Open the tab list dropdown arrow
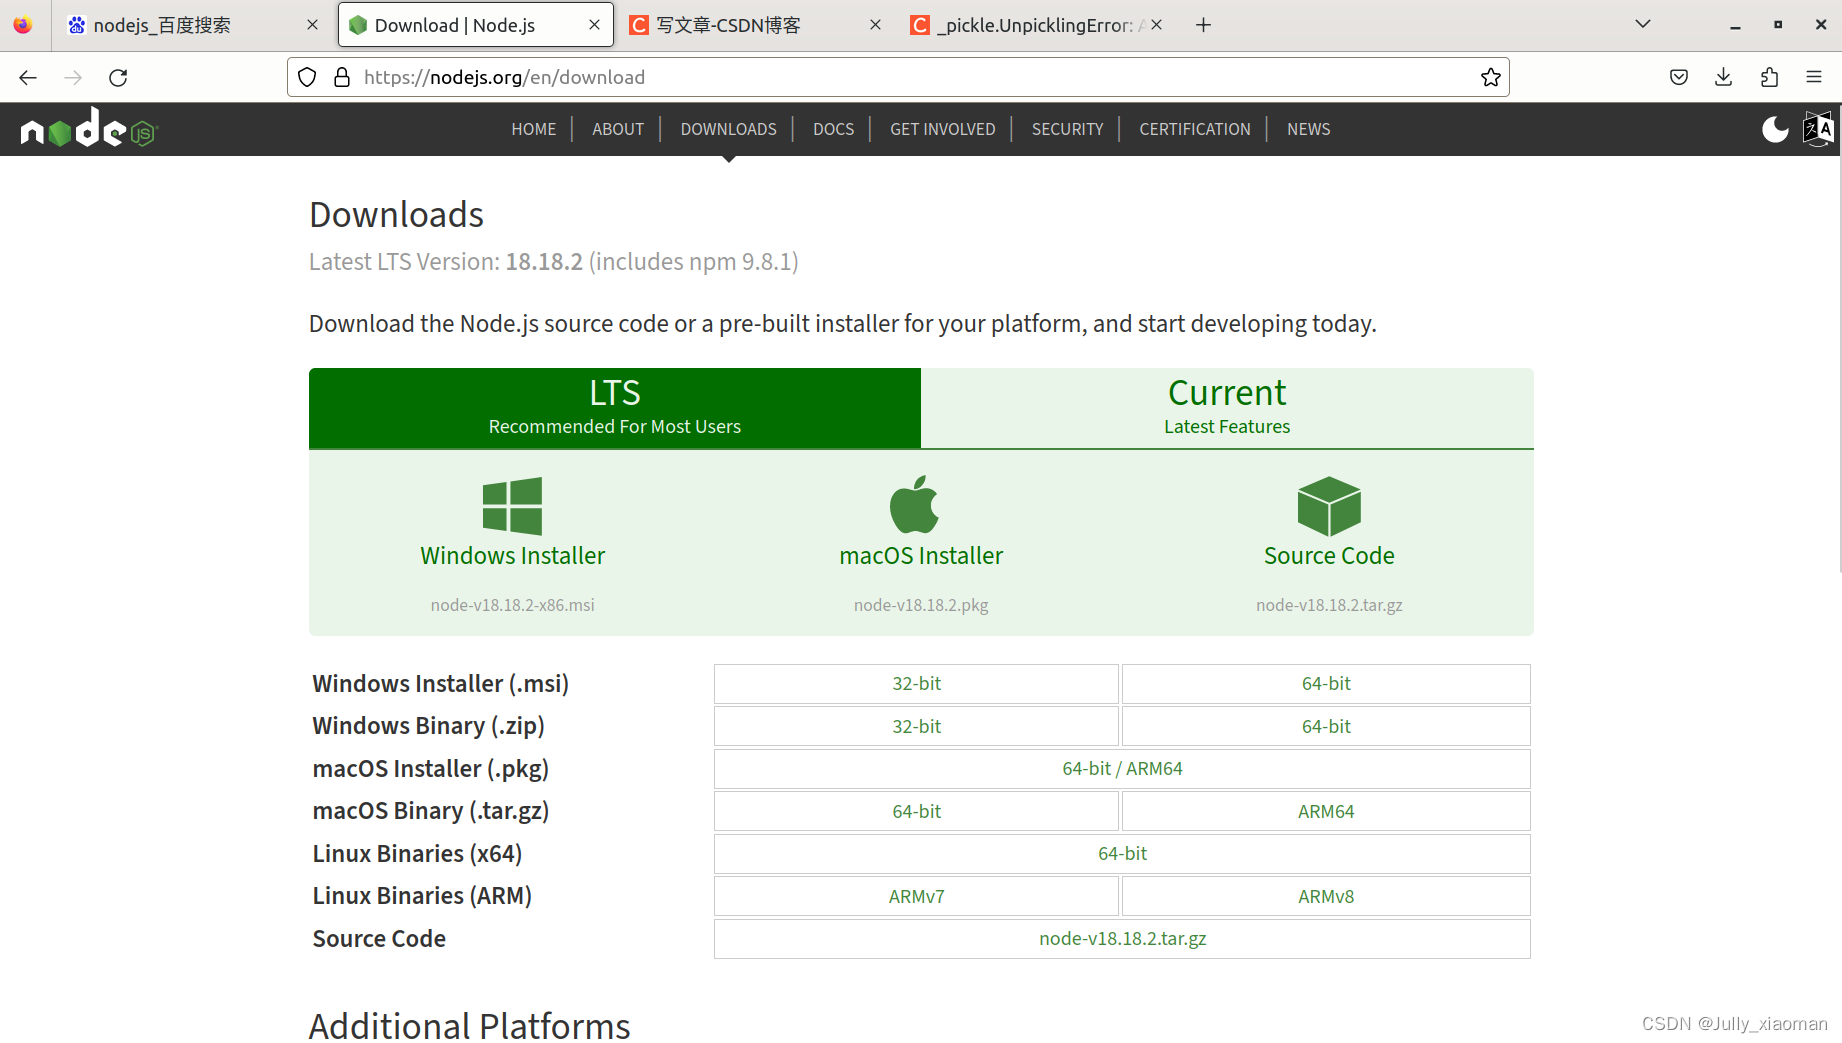The width and height of the screenshot is (1842, 1043). [x=1642, y=22]
